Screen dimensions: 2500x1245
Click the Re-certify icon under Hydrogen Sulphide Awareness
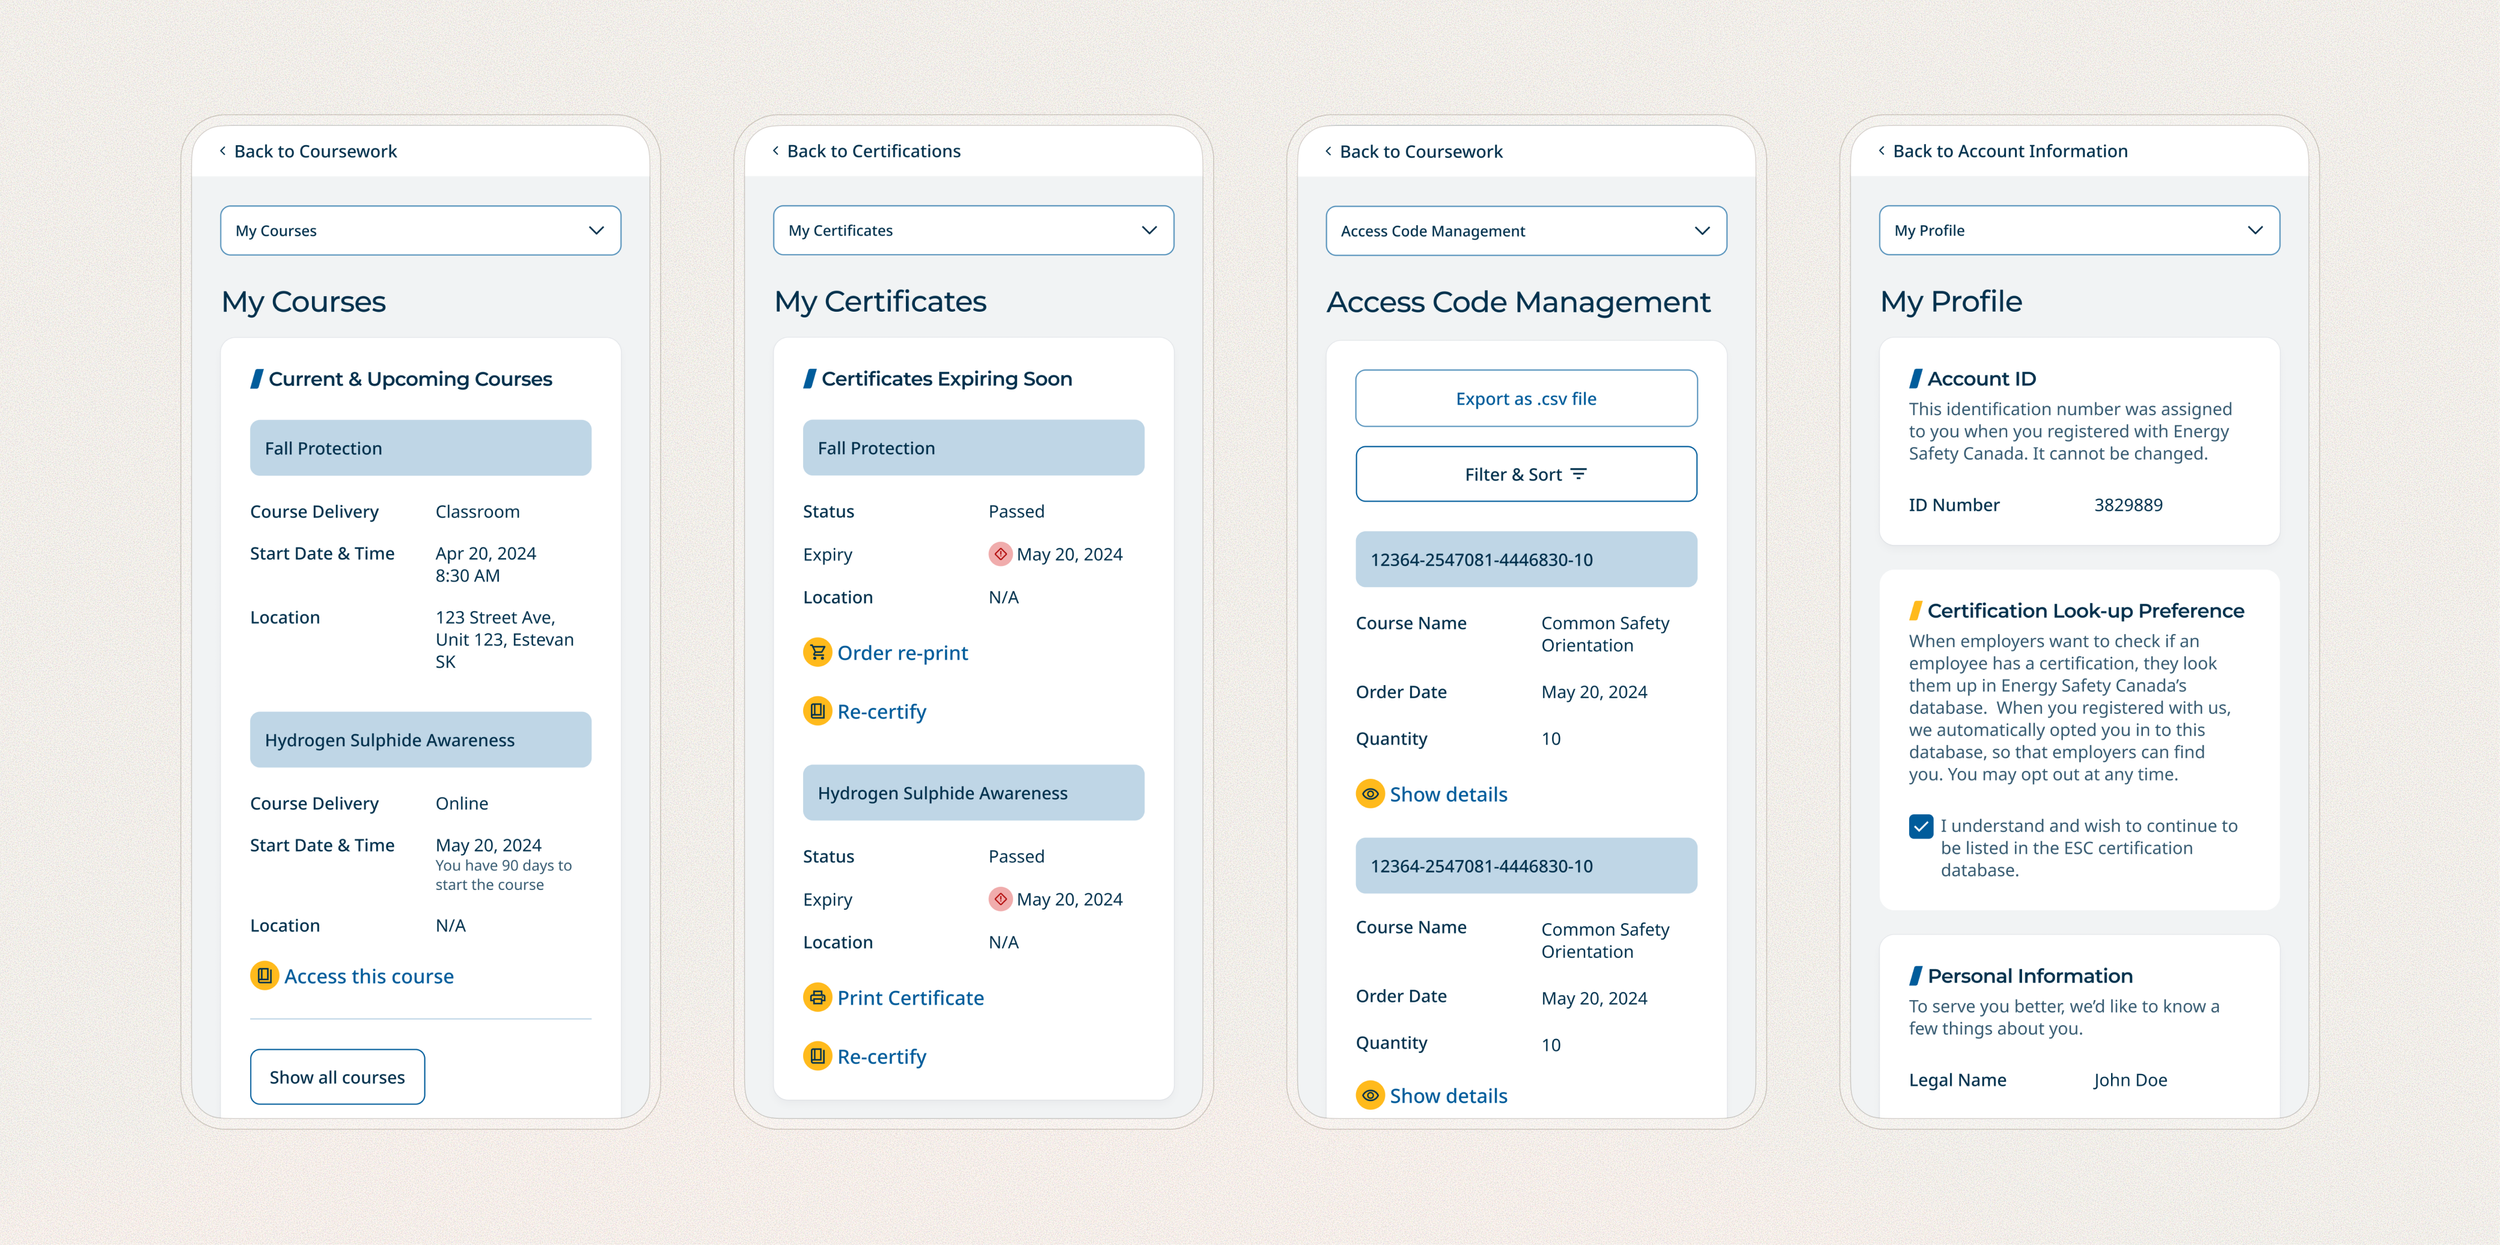coord(817,1056)
